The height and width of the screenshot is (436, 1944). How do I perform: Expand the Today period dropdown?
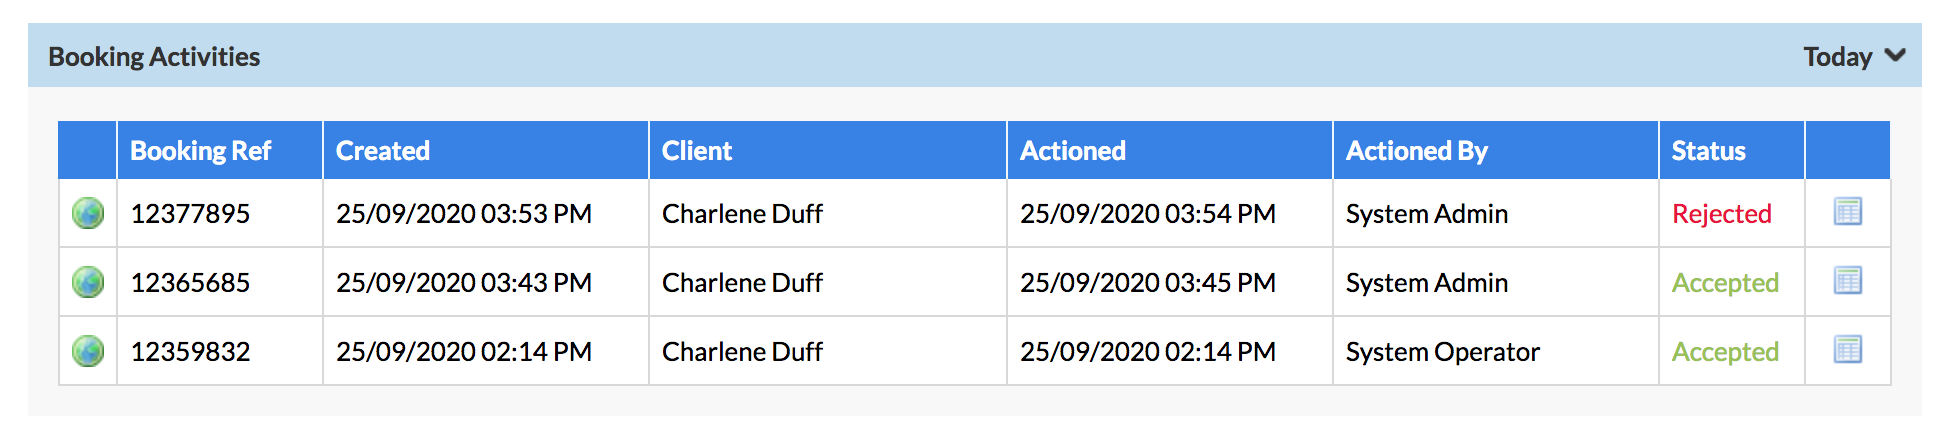(1854, 57)
